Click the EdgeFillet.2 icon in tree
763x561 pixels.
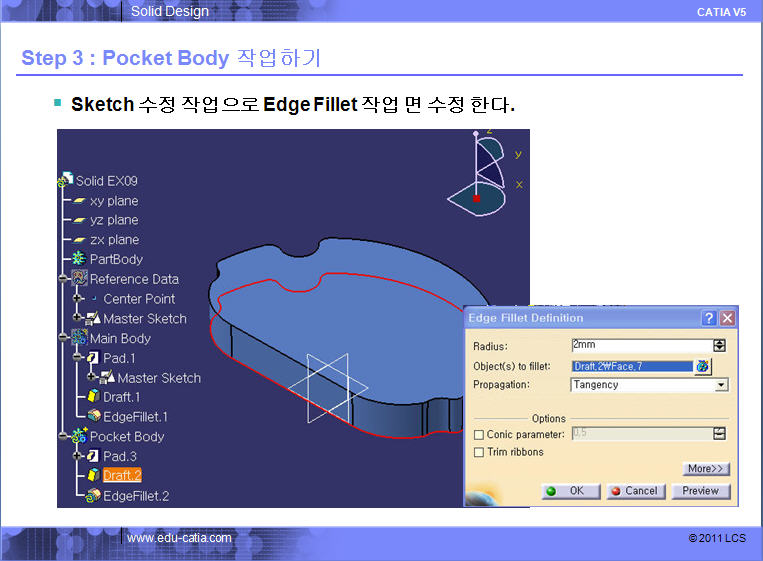pos(93,496)
